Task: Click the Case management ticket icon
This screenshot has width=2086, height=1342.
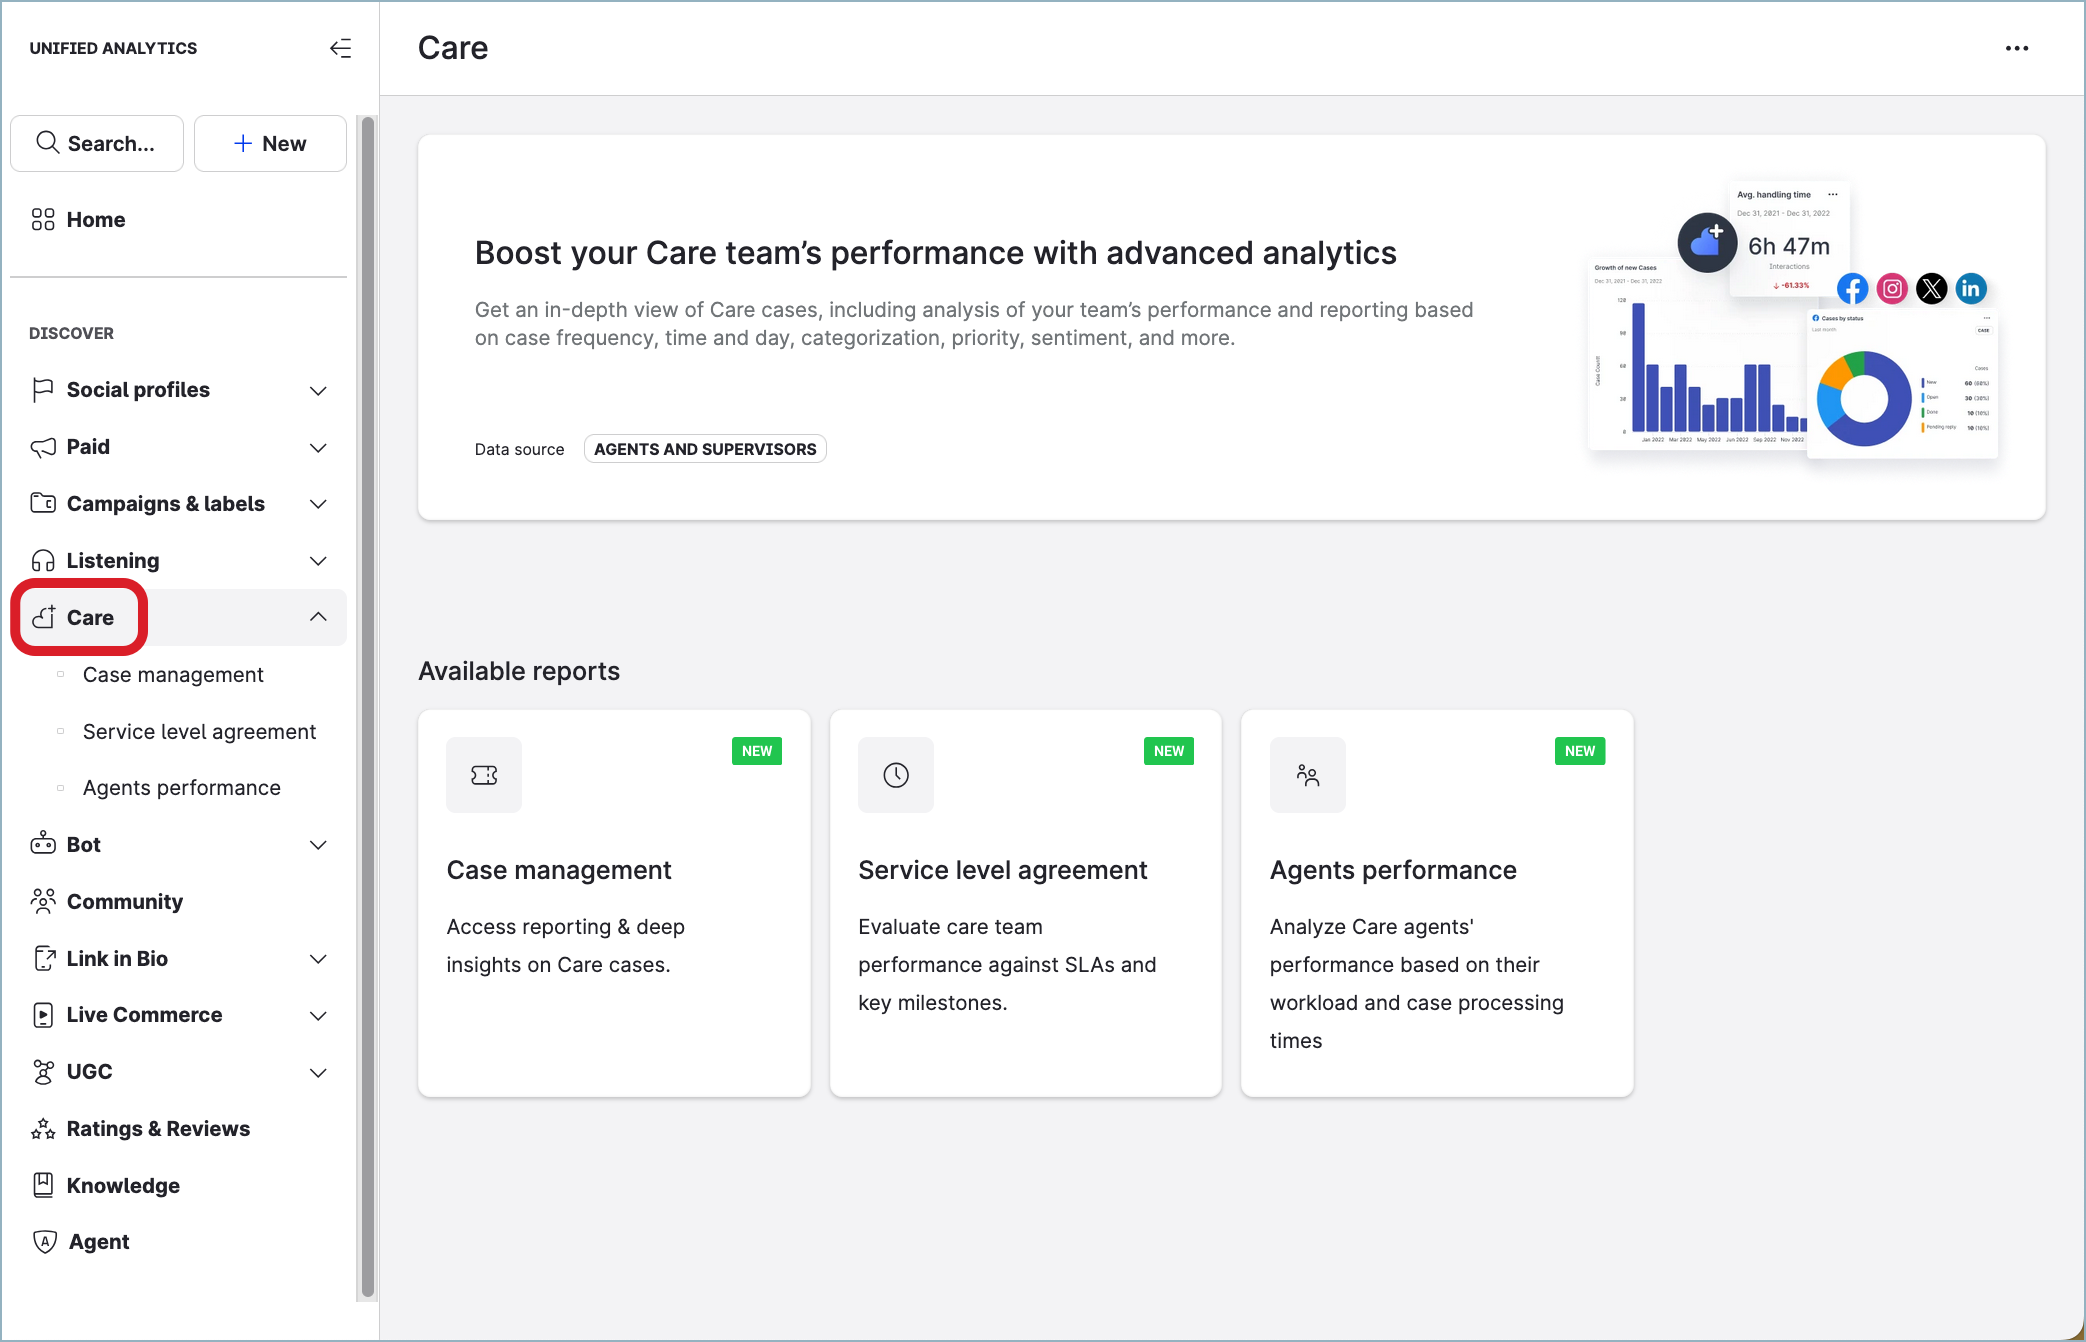Action: pyautogui.click(x=484, y=775)
